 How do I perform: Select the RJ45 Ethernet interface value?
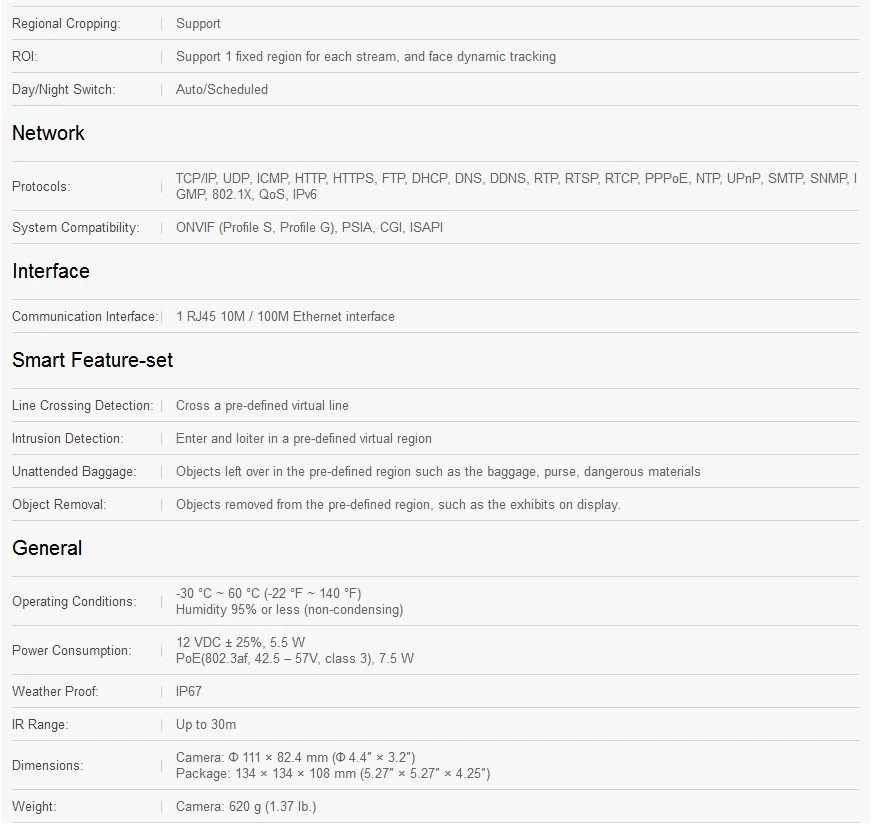point(285,317)
